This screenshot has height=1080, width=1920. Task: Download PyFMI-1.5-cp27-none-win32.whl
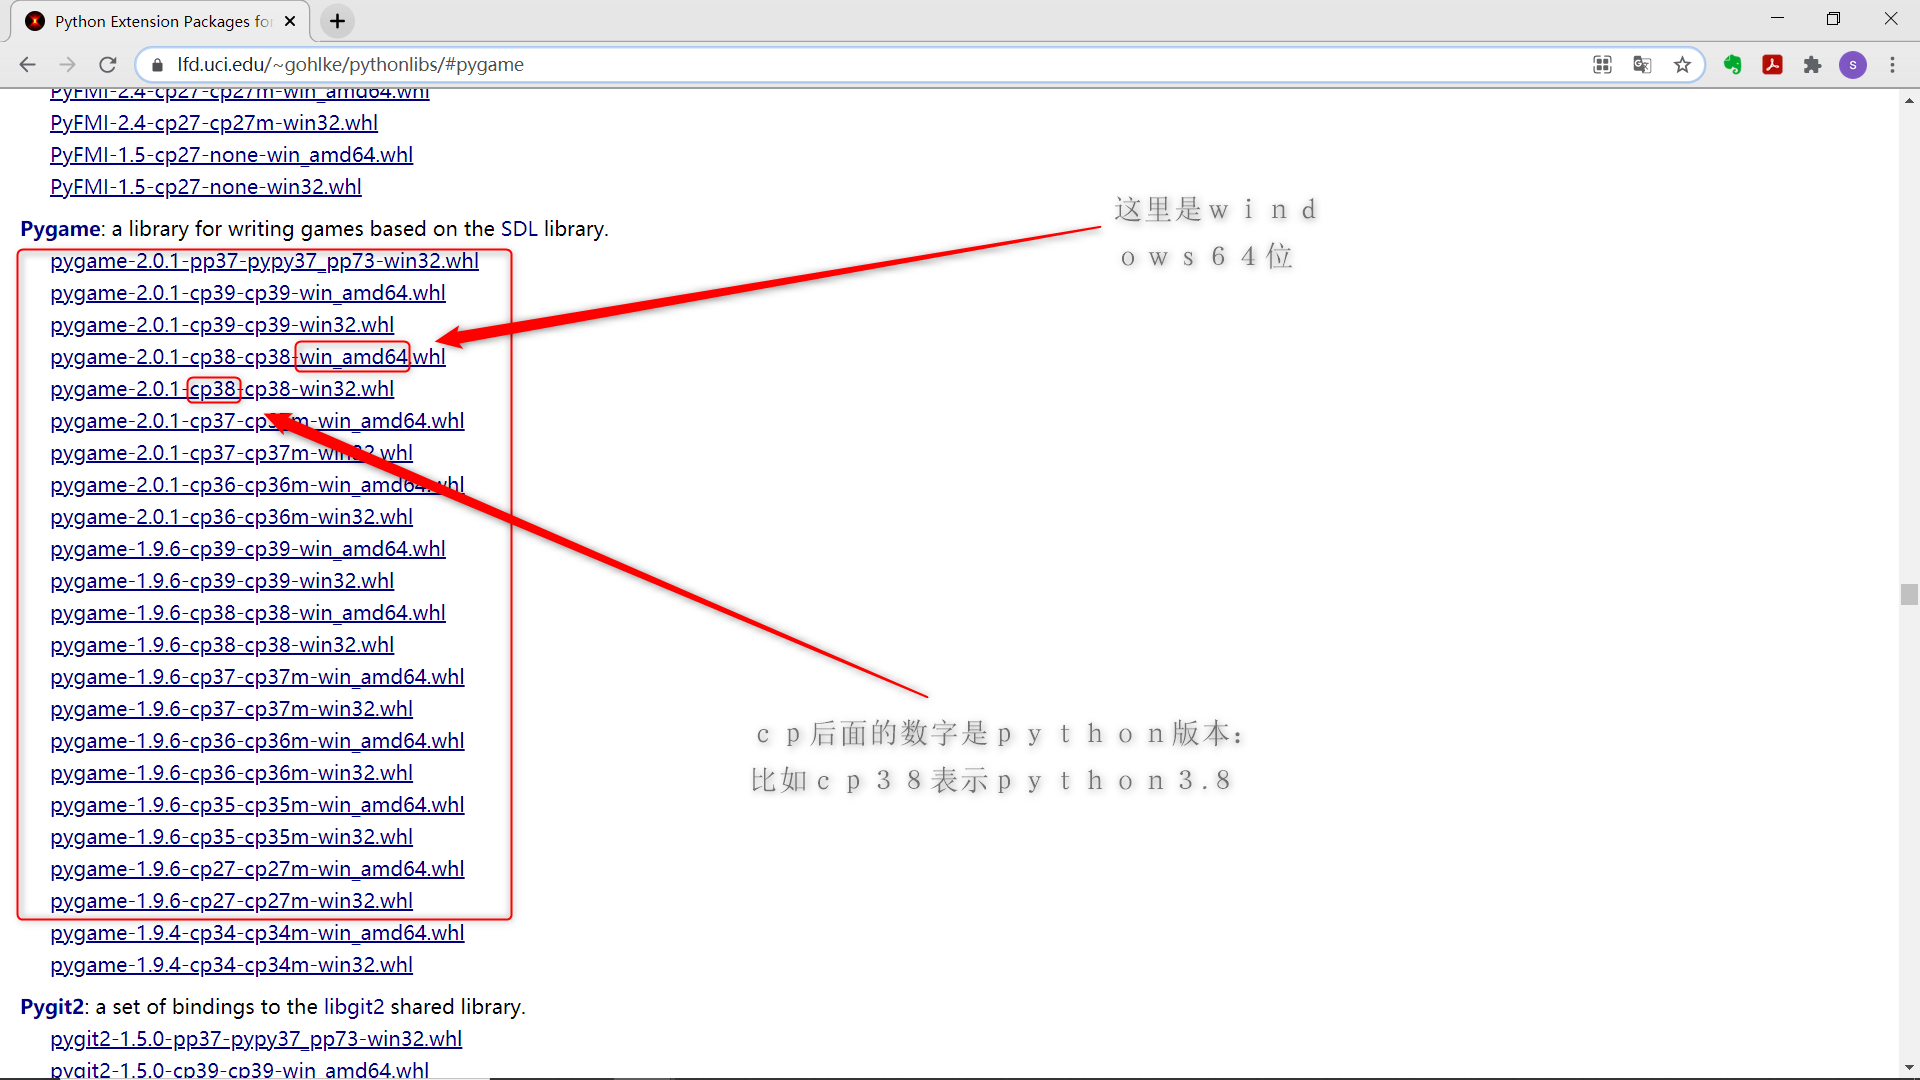205,186
